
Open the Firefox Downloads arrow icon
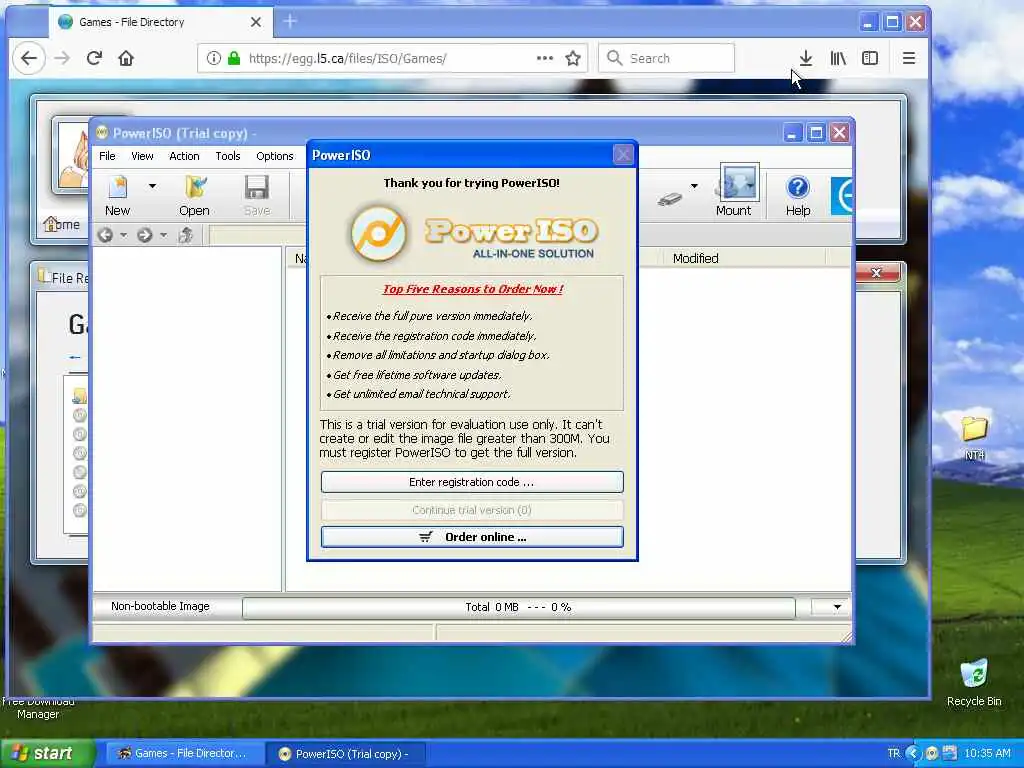click(806, 58)
